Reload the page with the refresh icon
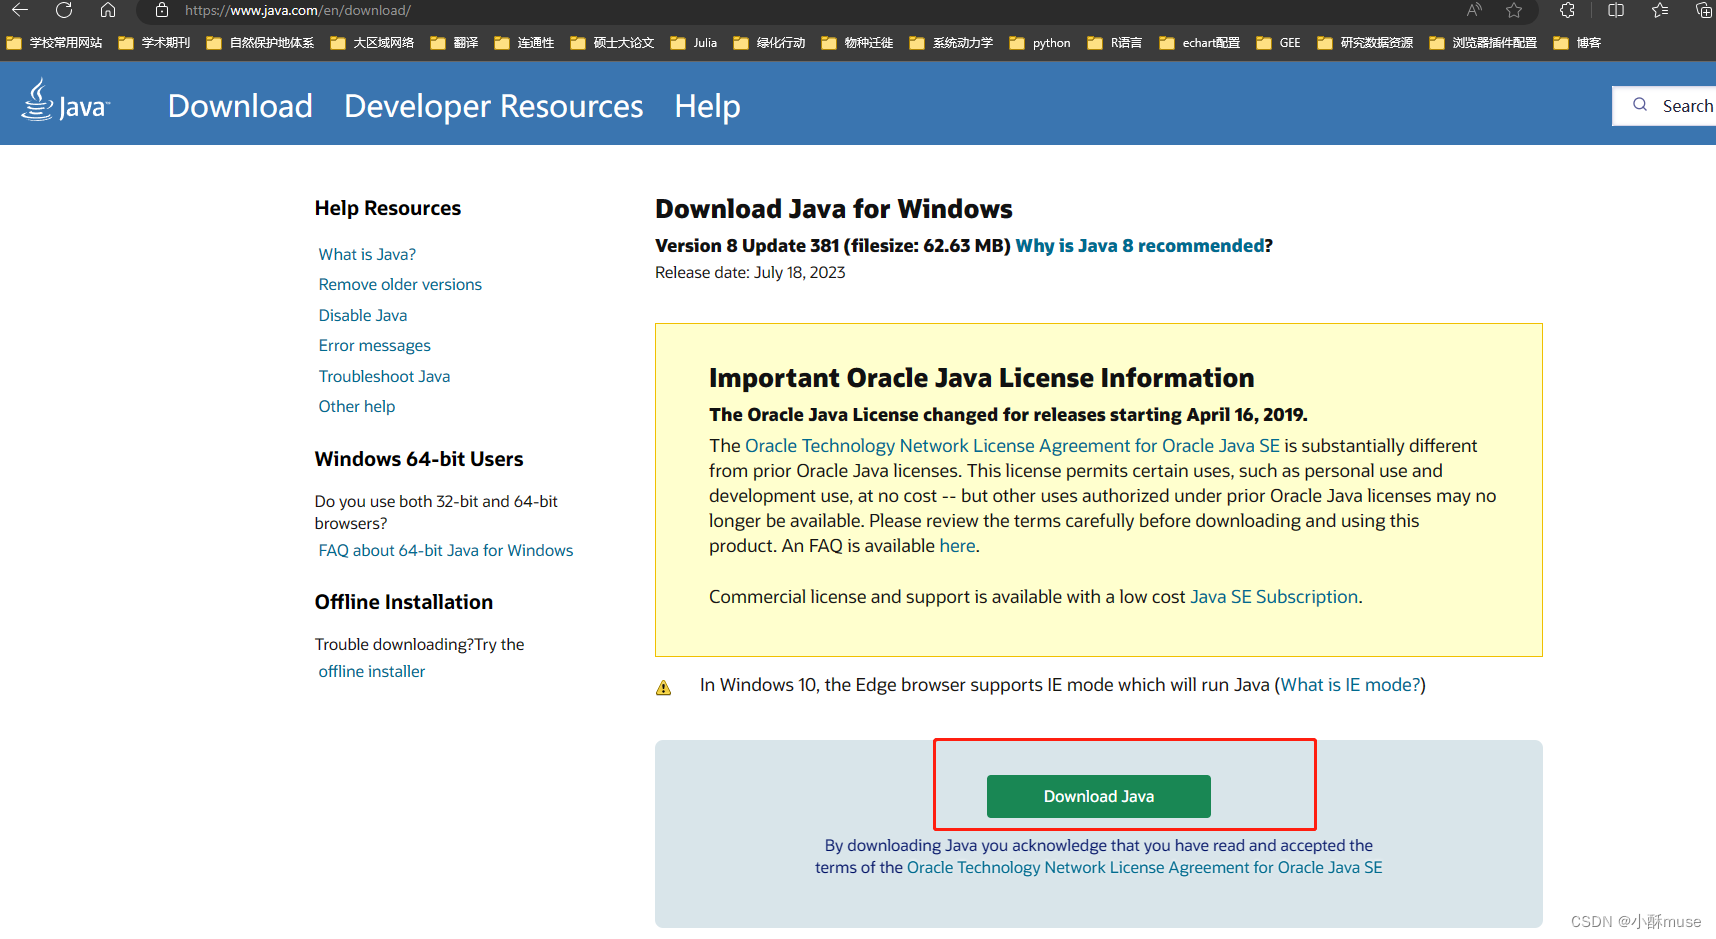The height and width of the screenshot is (939, 1716). tap(64, 10)
